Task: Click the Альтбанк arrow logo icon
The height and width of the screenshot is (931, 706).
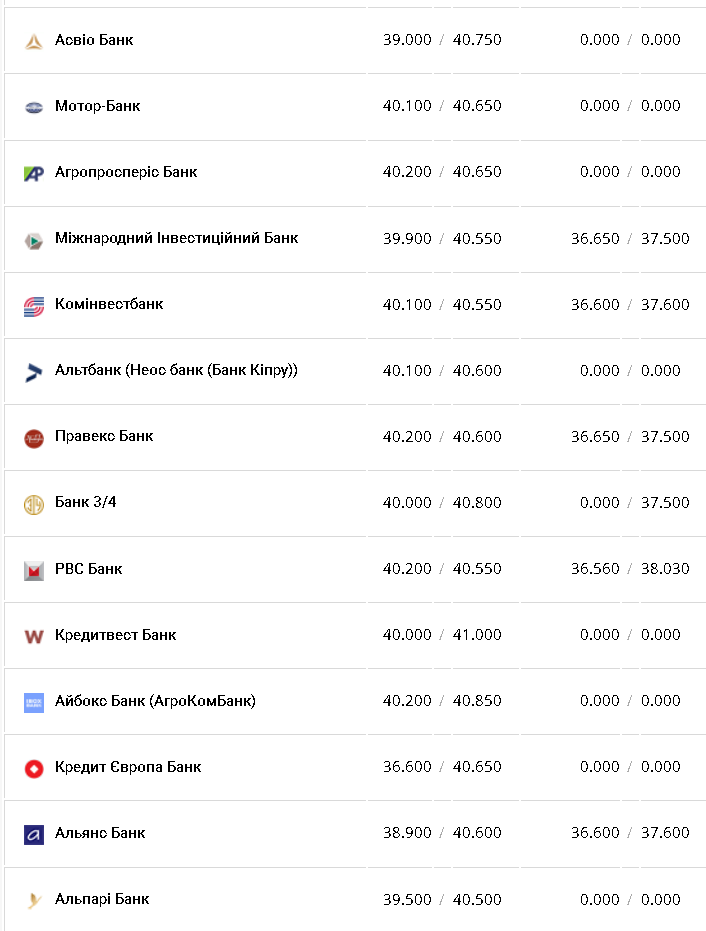Action: [34, 372]
